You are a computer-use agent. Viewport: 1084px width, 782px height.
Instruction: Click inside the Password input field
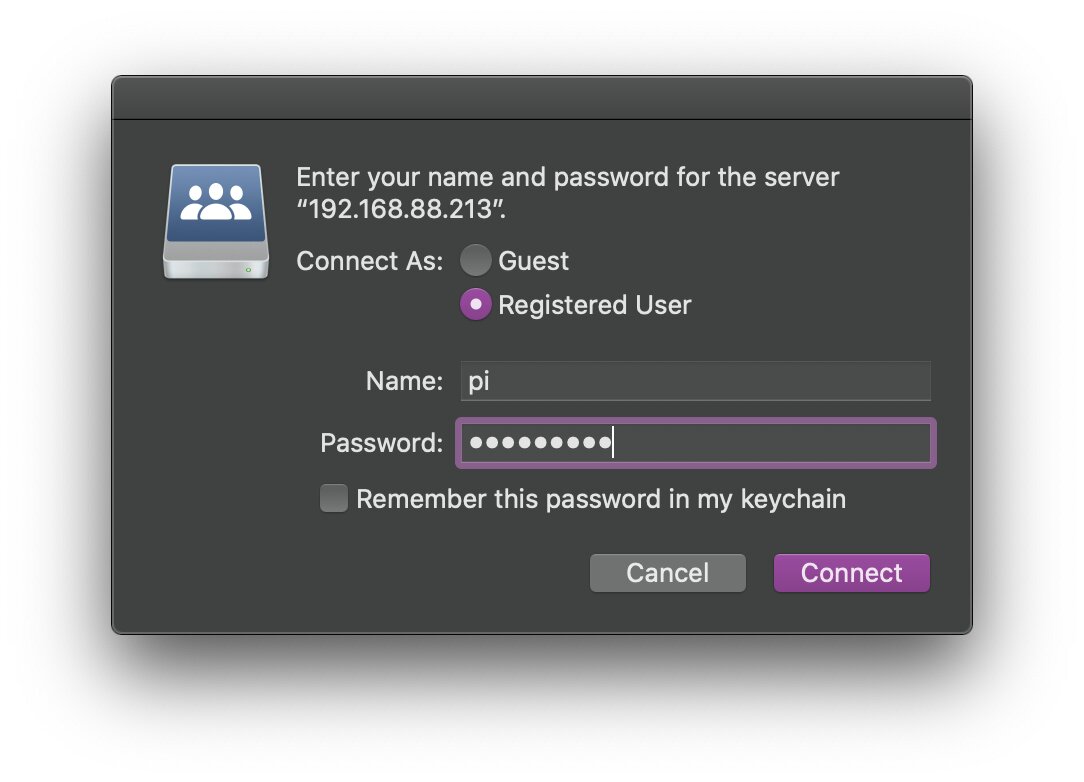tap(695, 443)
